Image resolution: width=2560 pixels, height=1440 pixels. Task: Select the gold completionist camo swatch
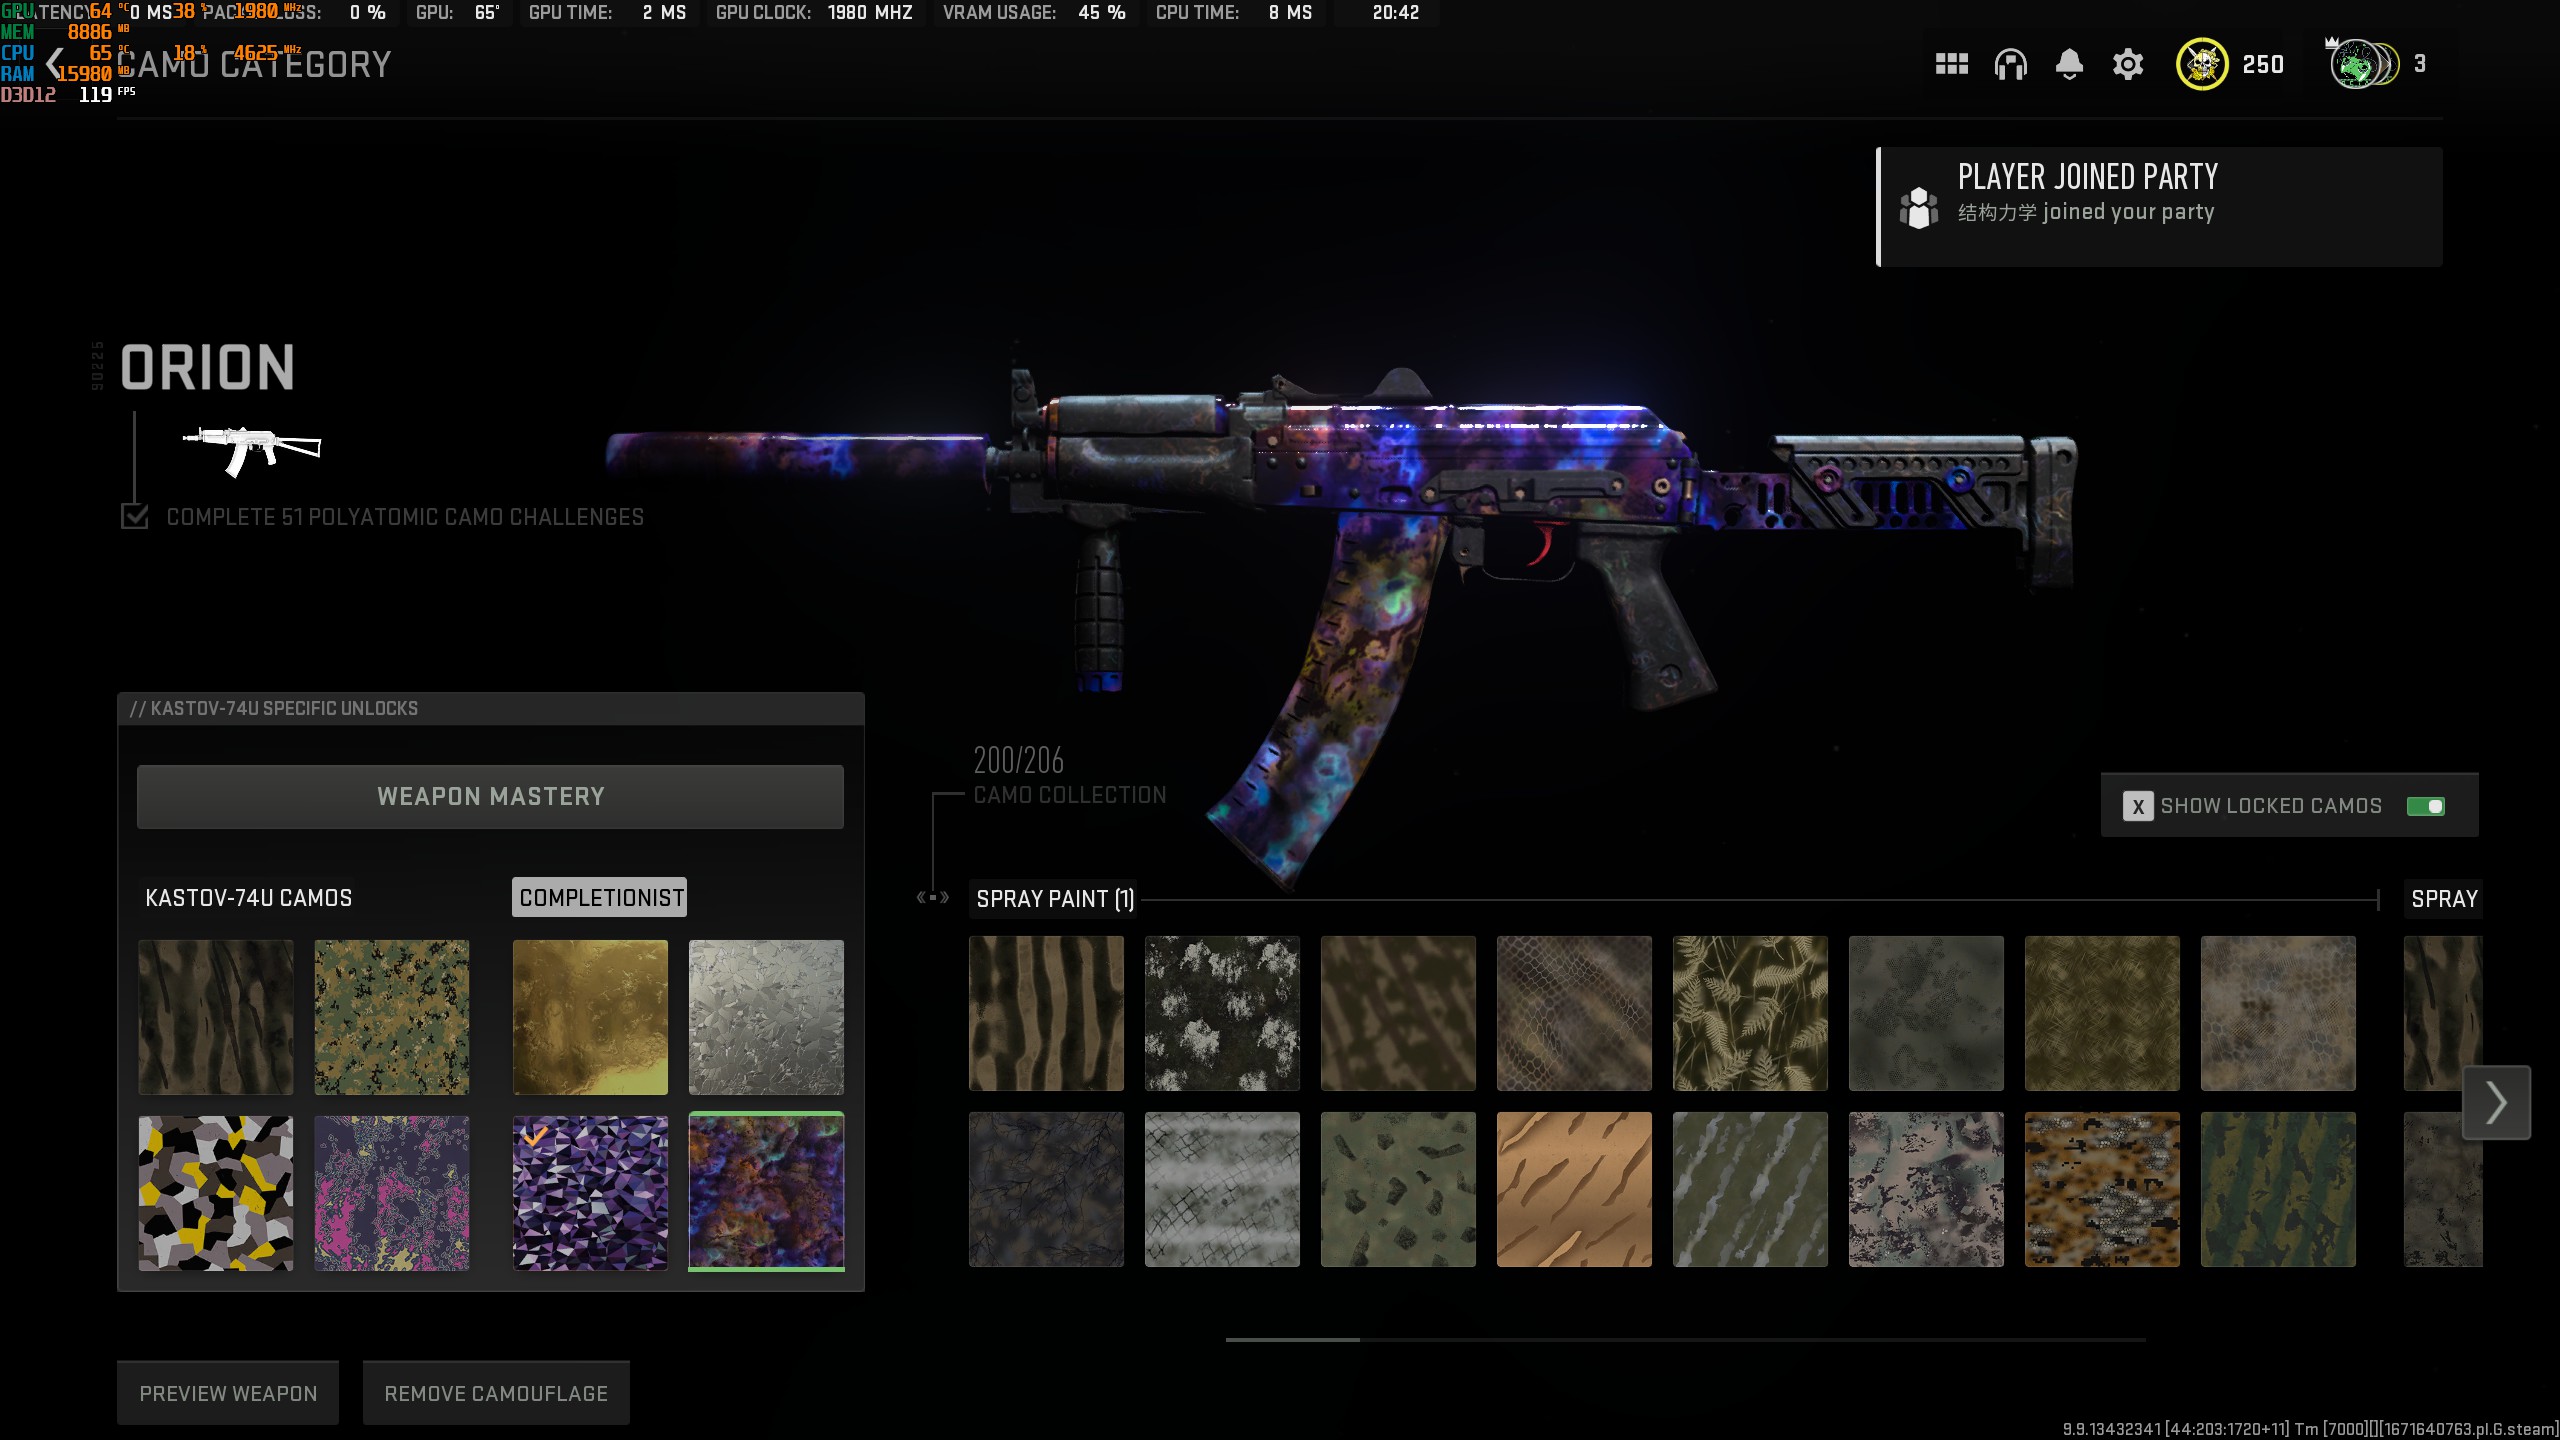pyautogui.click(x=590, y=1017)
